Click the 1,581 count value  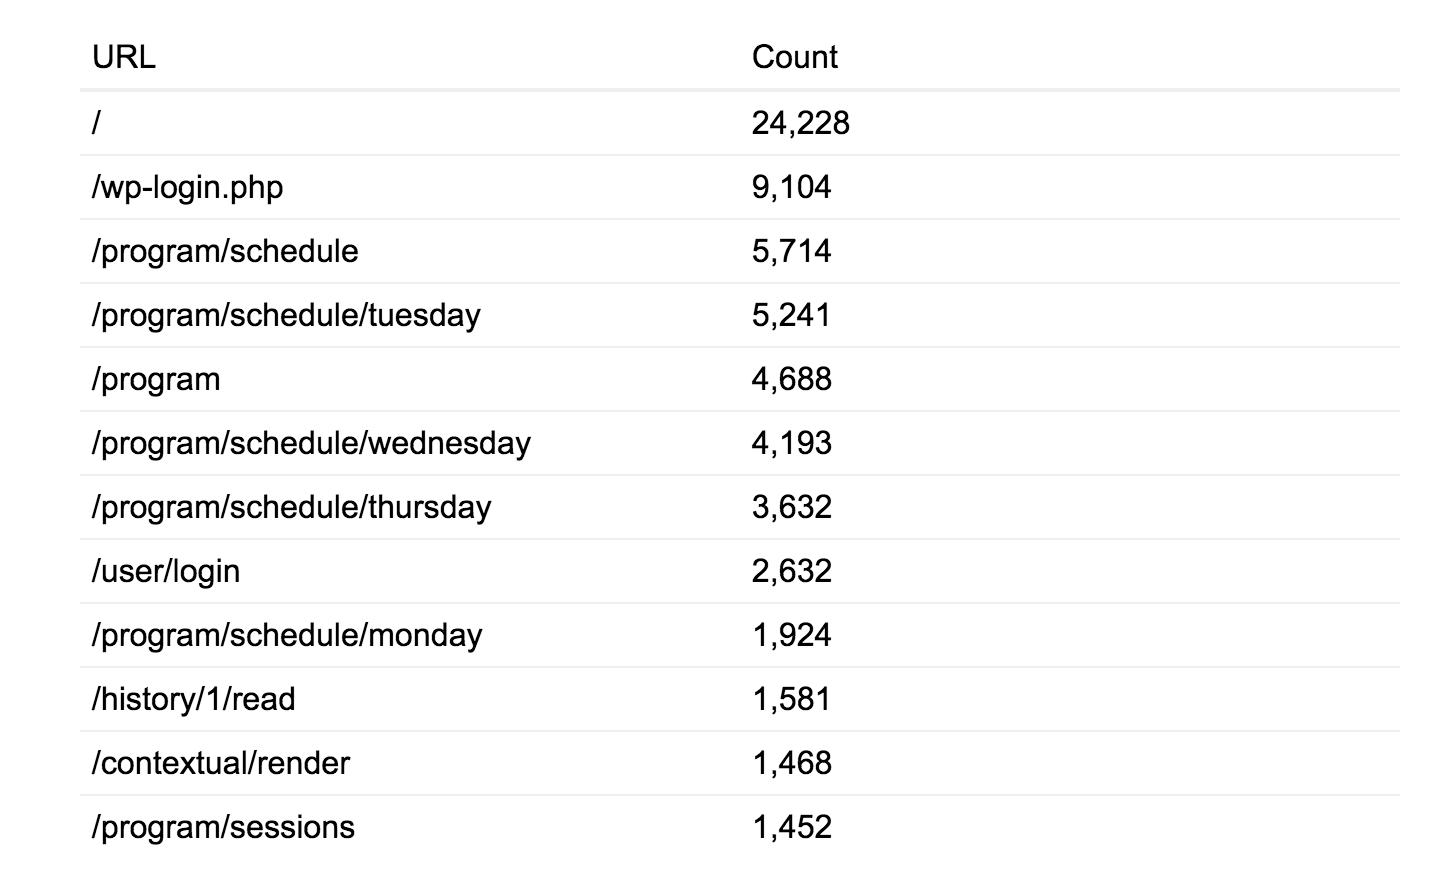pyautogui.click(x=791, y=699)
